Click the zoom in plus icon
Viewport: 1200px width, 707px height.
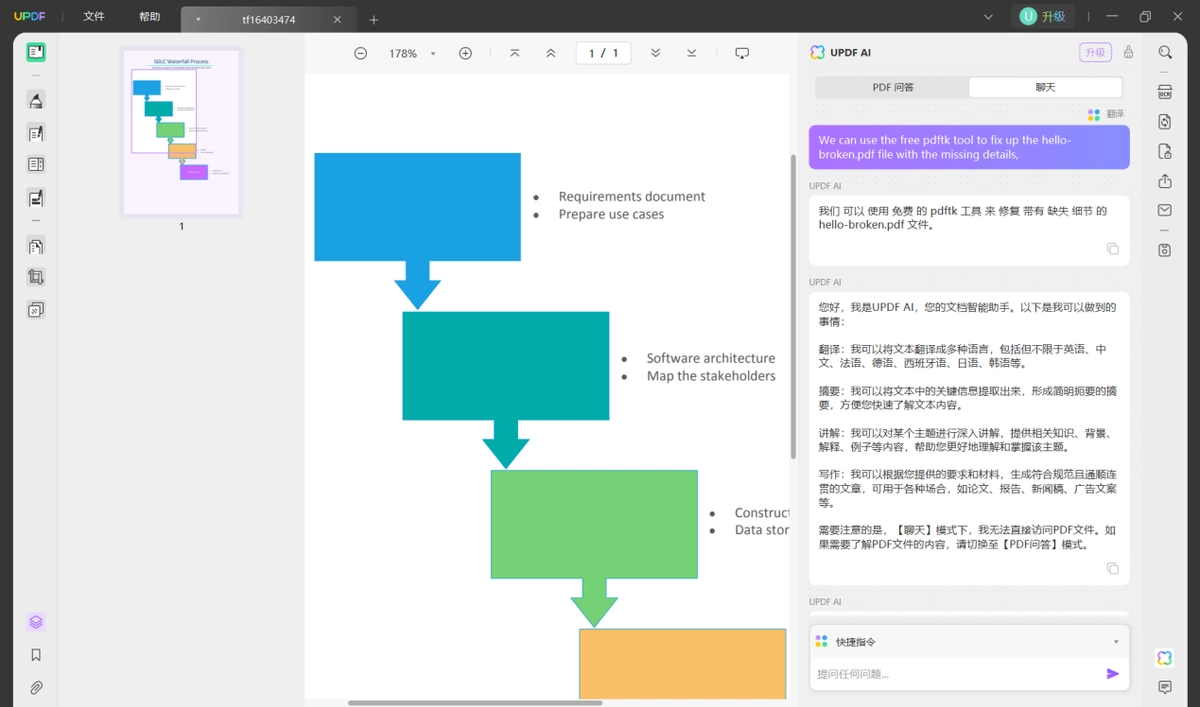[465, 53]
